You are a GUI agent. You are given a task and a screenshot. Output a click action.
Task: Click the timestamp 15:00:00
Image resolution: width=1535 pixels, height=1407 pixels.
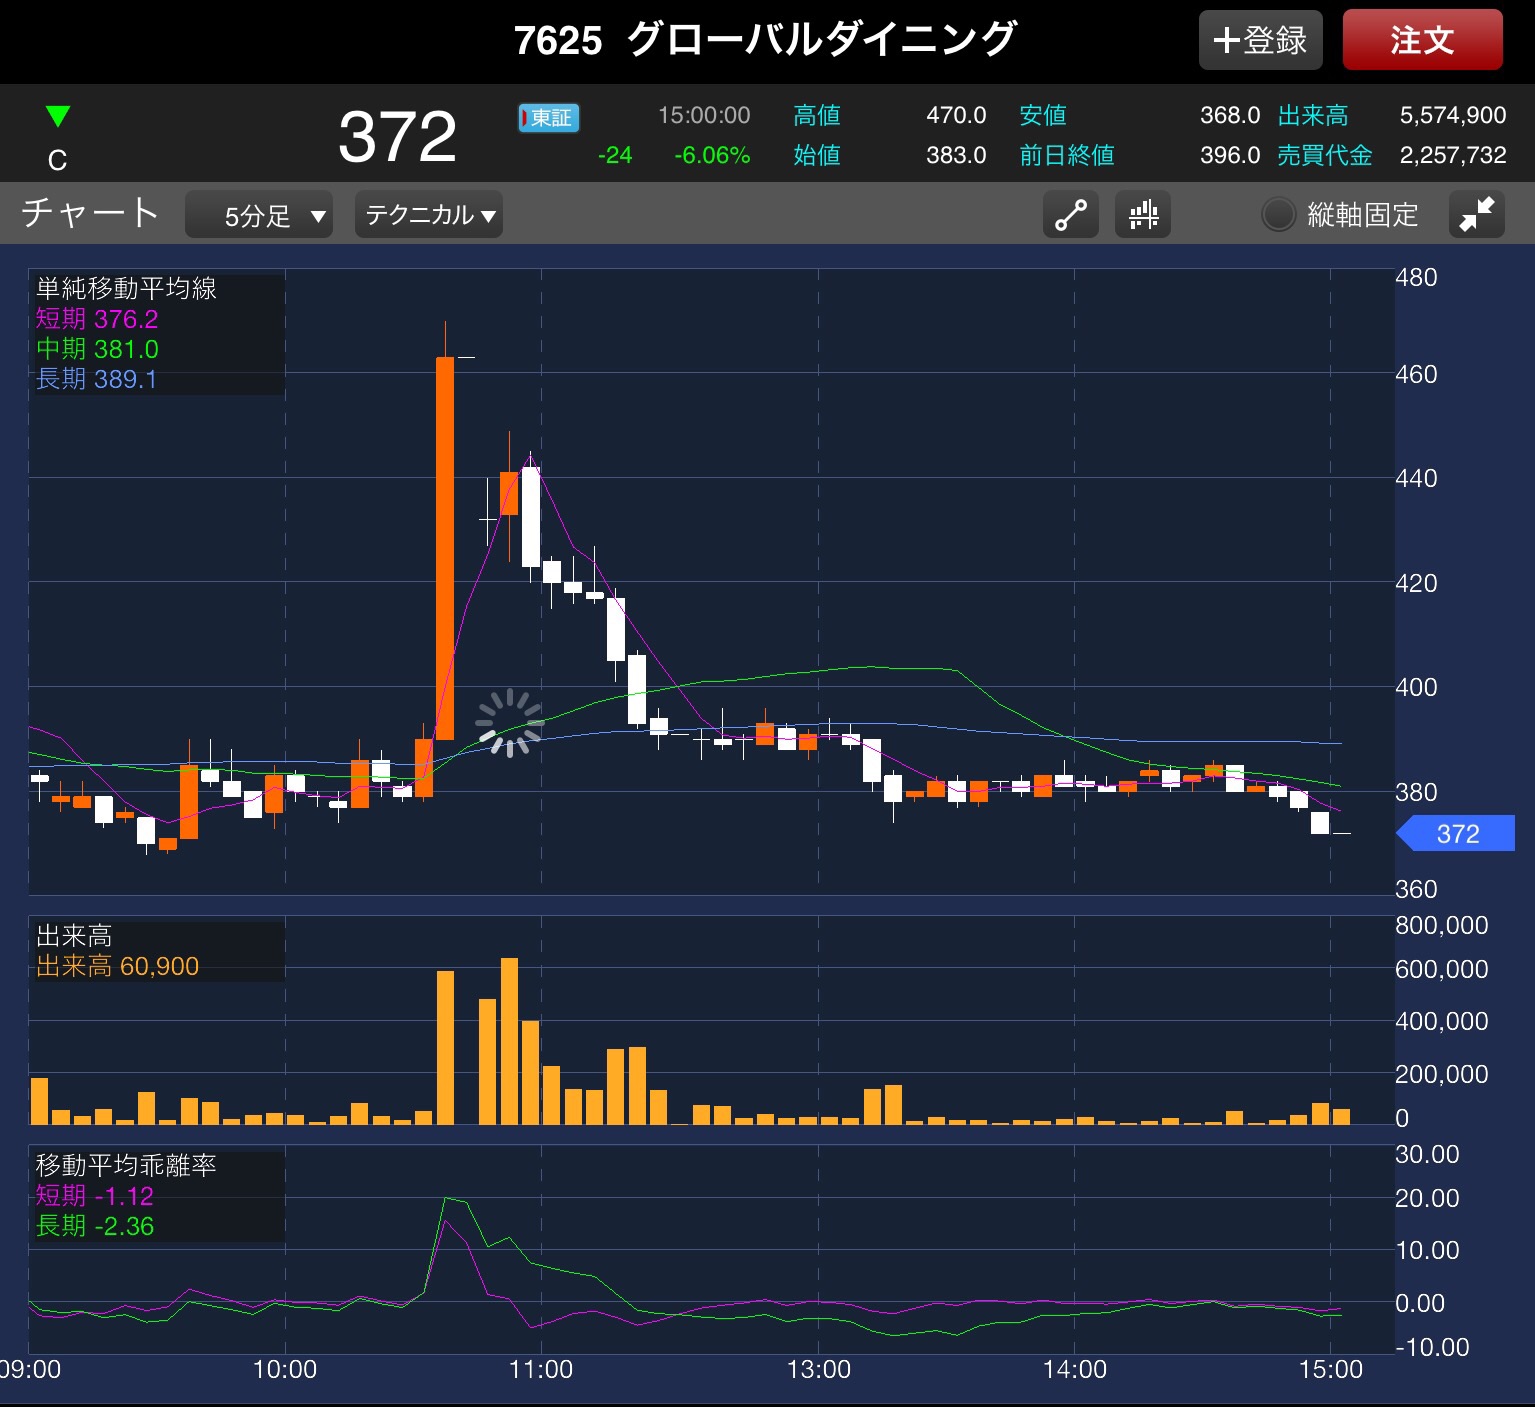[704, 116]
